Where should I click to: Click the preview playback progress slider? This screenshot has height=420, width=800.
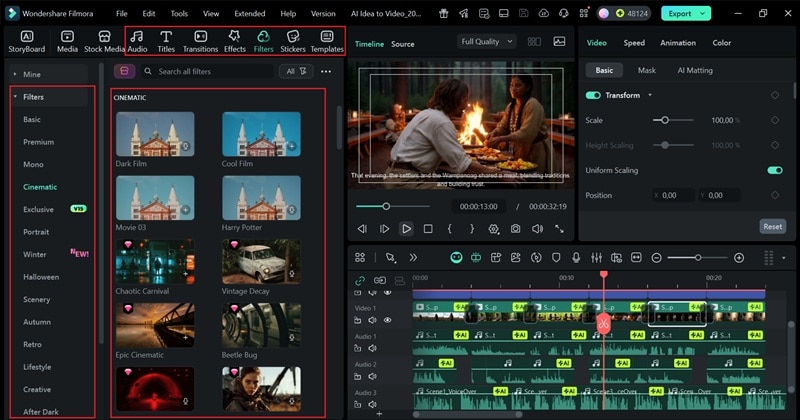point(393,206)
